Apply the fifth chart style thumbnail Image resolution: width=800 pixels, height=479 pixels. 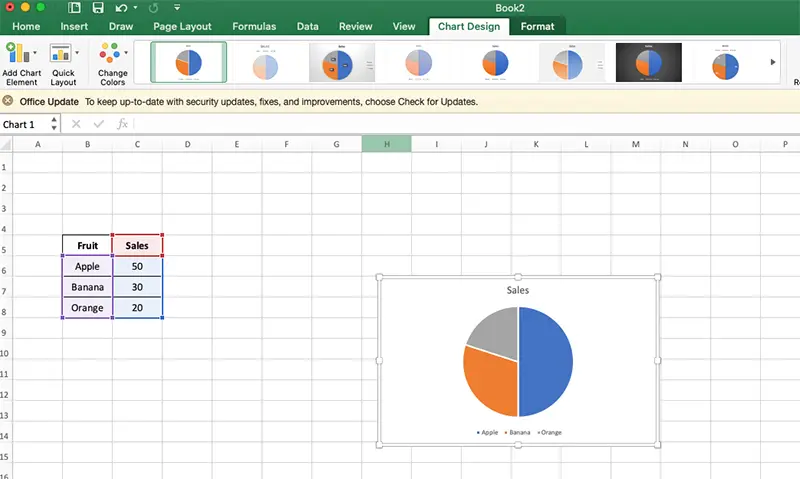click(x=495, y=62)
